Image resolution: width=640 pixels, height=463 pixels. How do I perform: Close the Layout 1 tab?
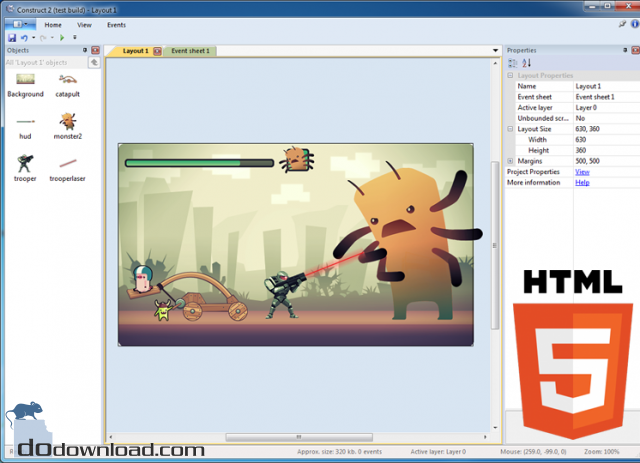click(x=158, y=51)
